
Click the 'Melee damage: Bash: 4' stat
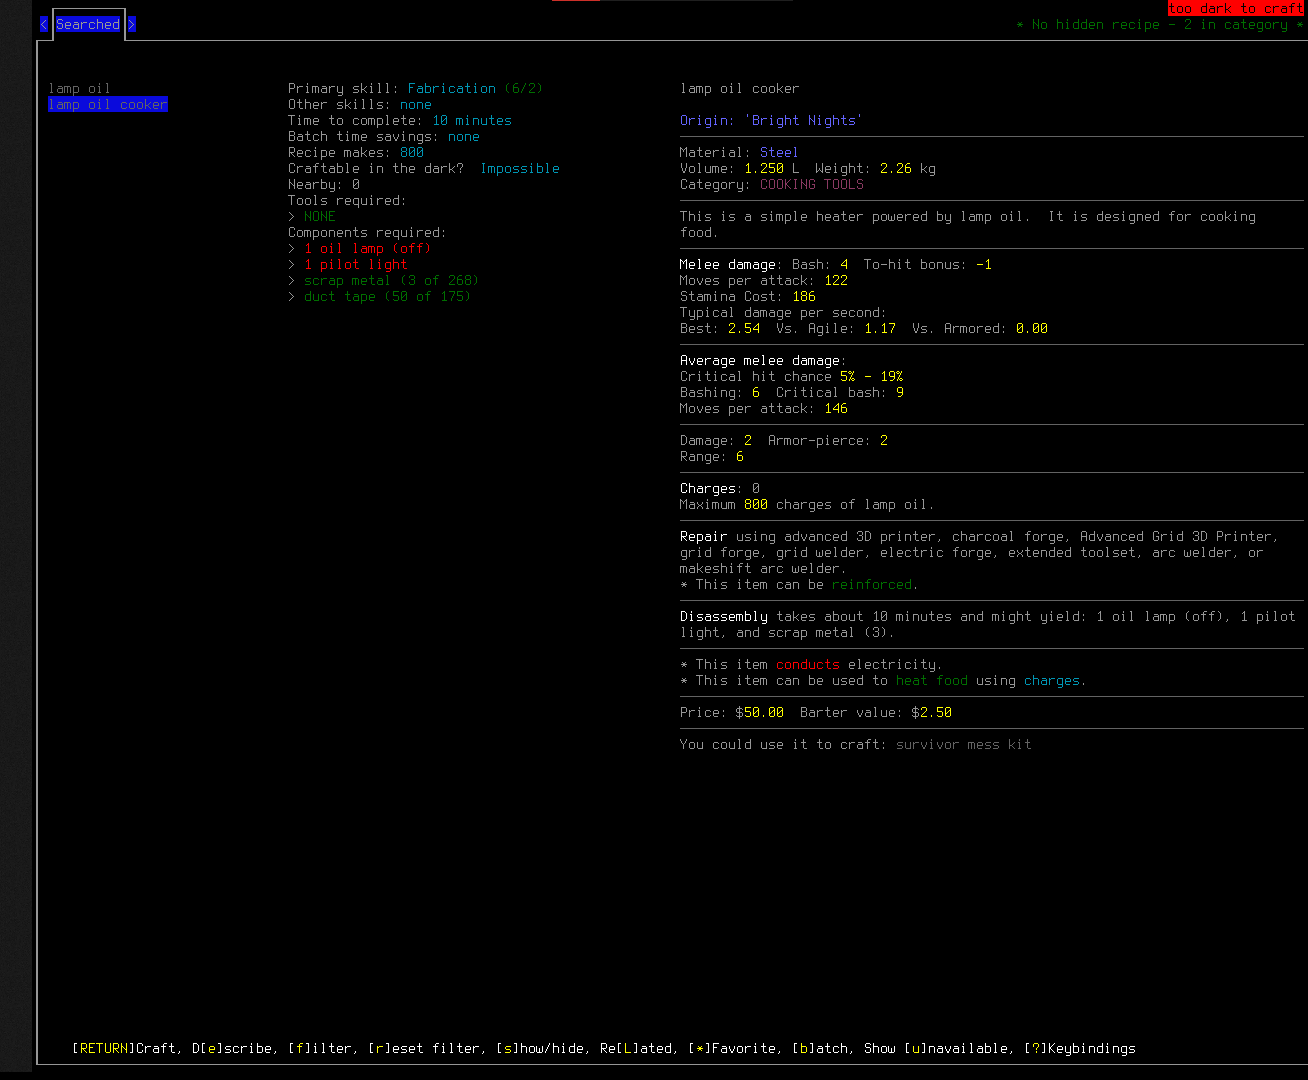click(764, 264)
